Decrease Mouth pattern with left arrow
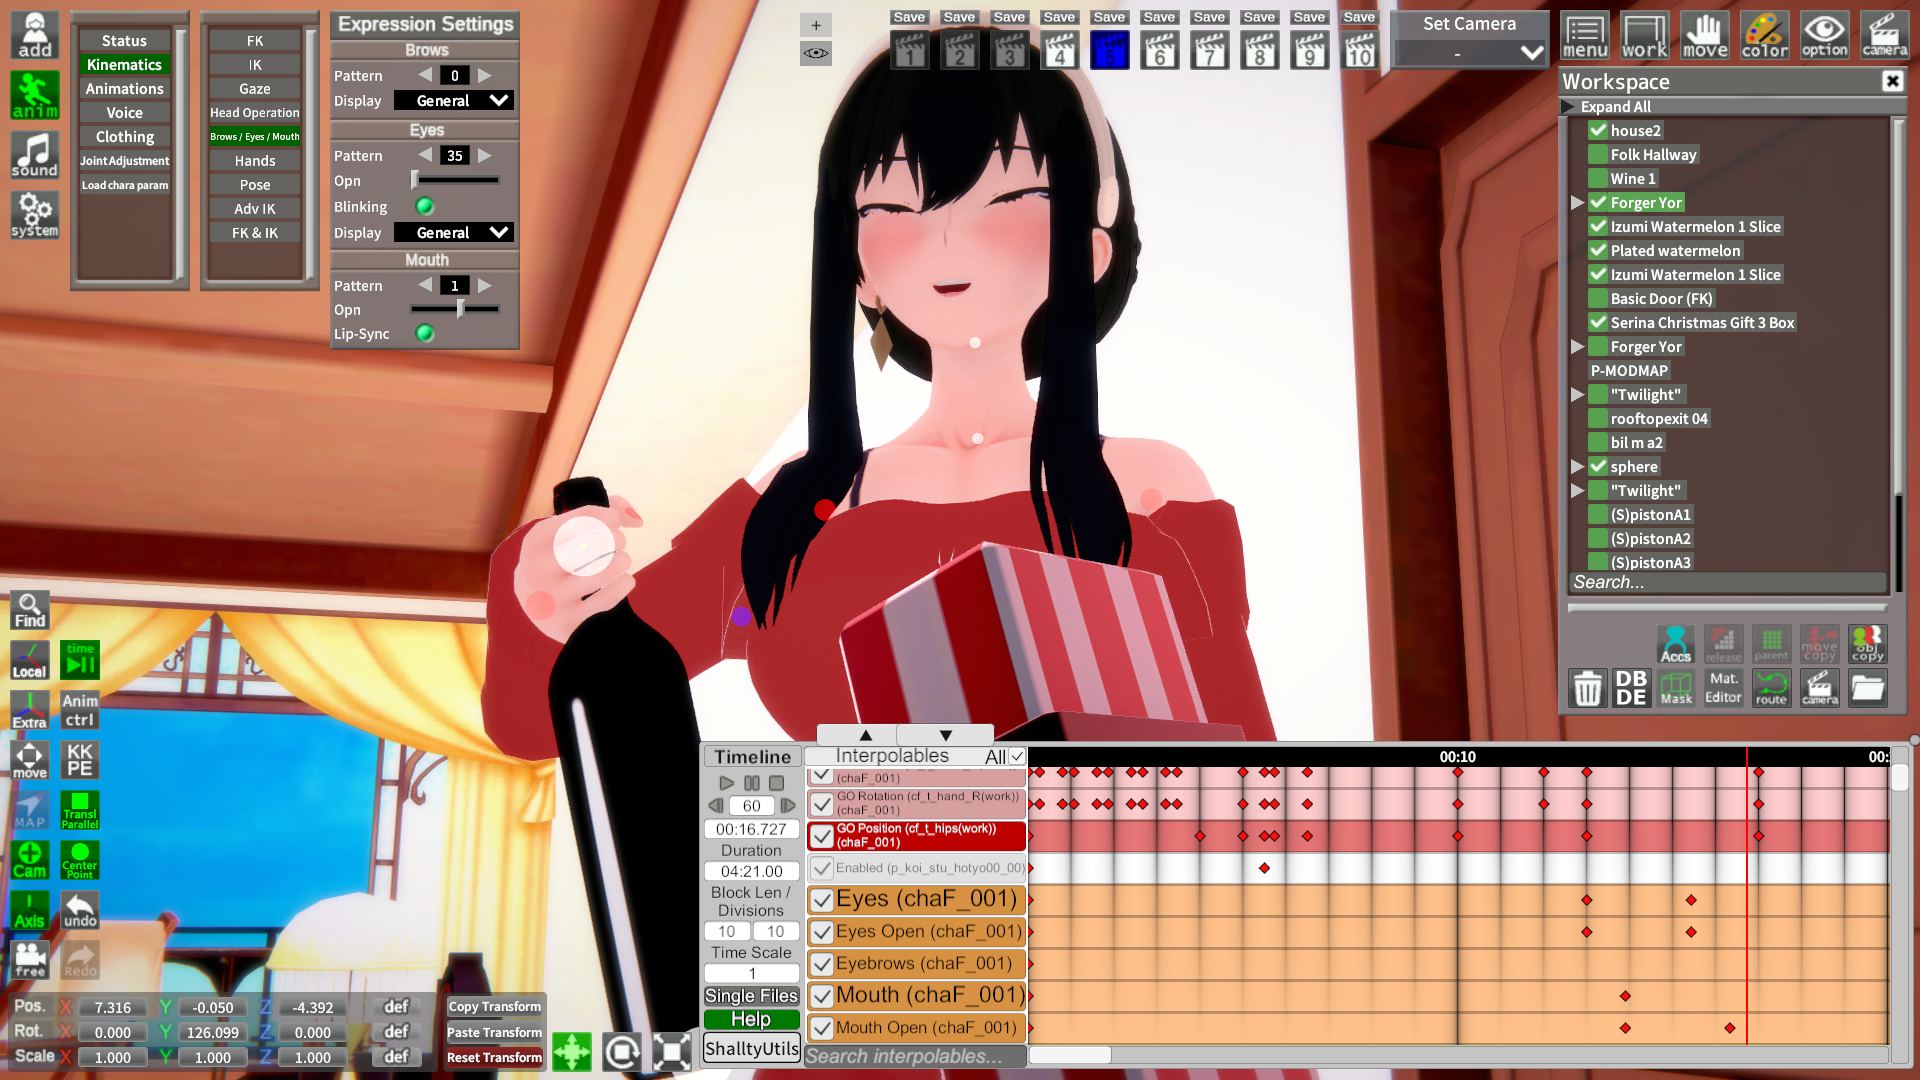Image resolution: width=1920 pixels, height=1080 pixels. tap(425, 285)
